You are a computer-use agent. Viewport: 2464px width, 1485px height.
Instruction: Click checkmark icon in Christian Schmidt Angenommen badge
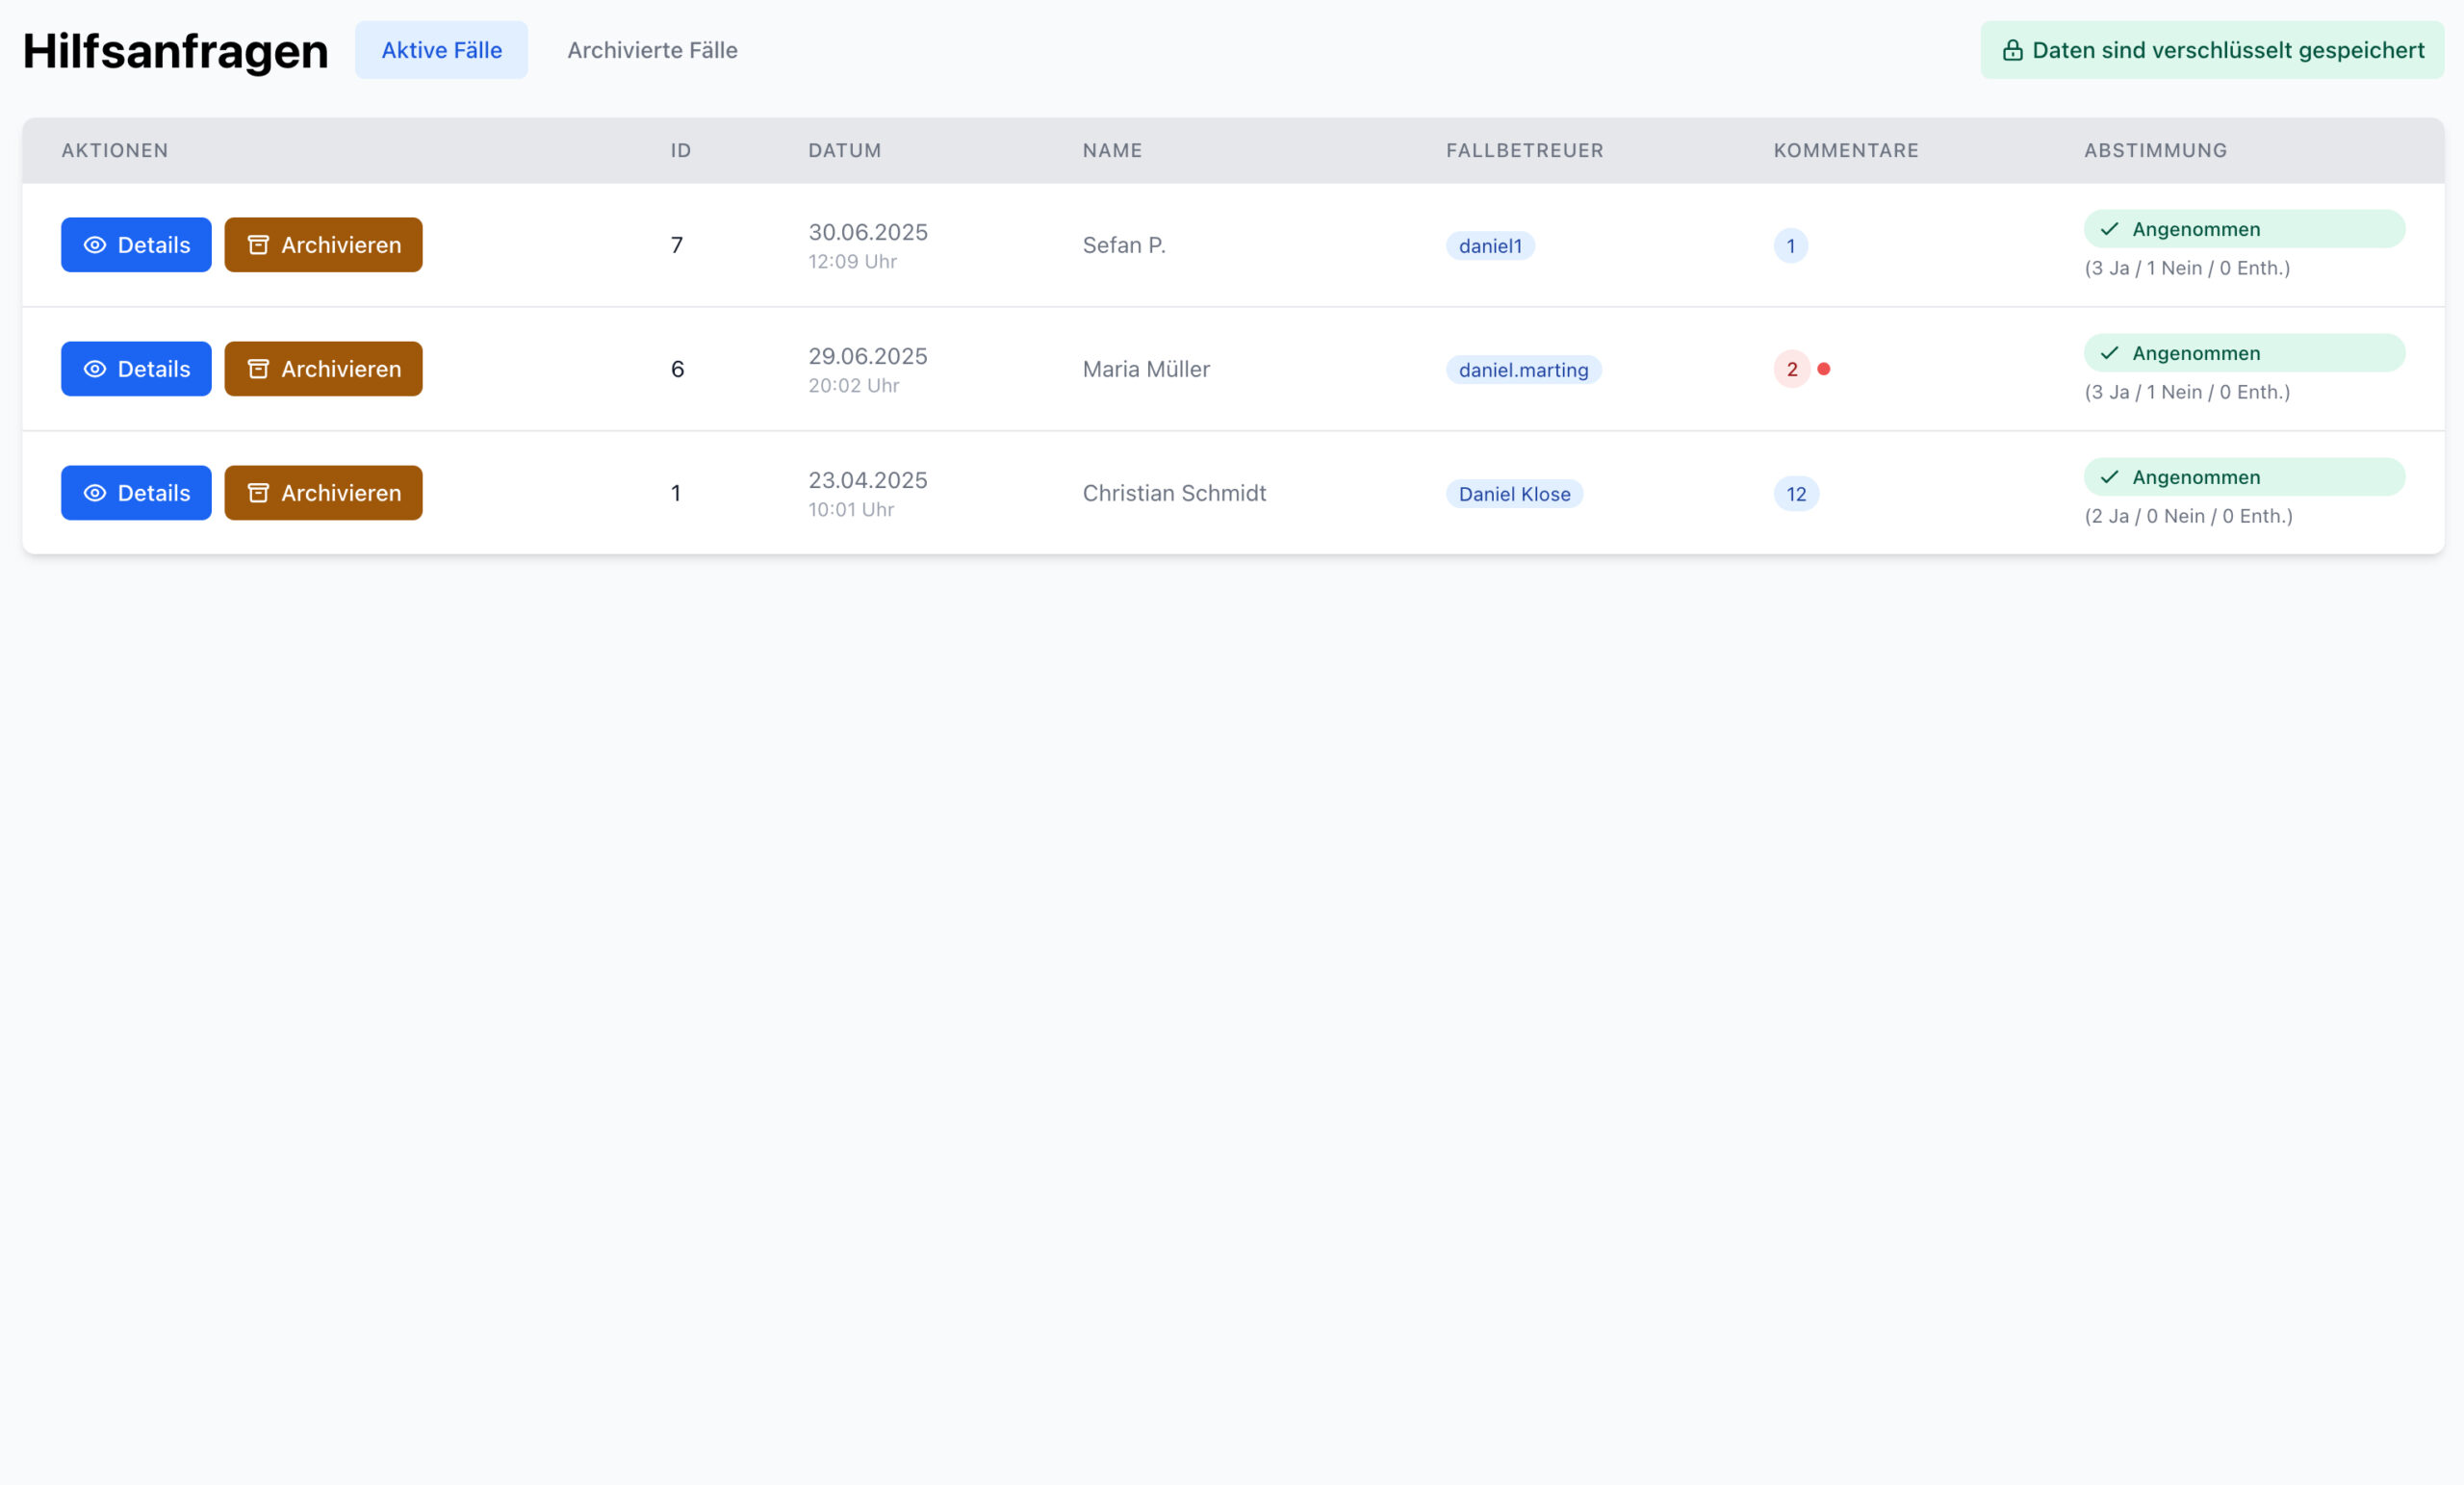(2109, 478)
